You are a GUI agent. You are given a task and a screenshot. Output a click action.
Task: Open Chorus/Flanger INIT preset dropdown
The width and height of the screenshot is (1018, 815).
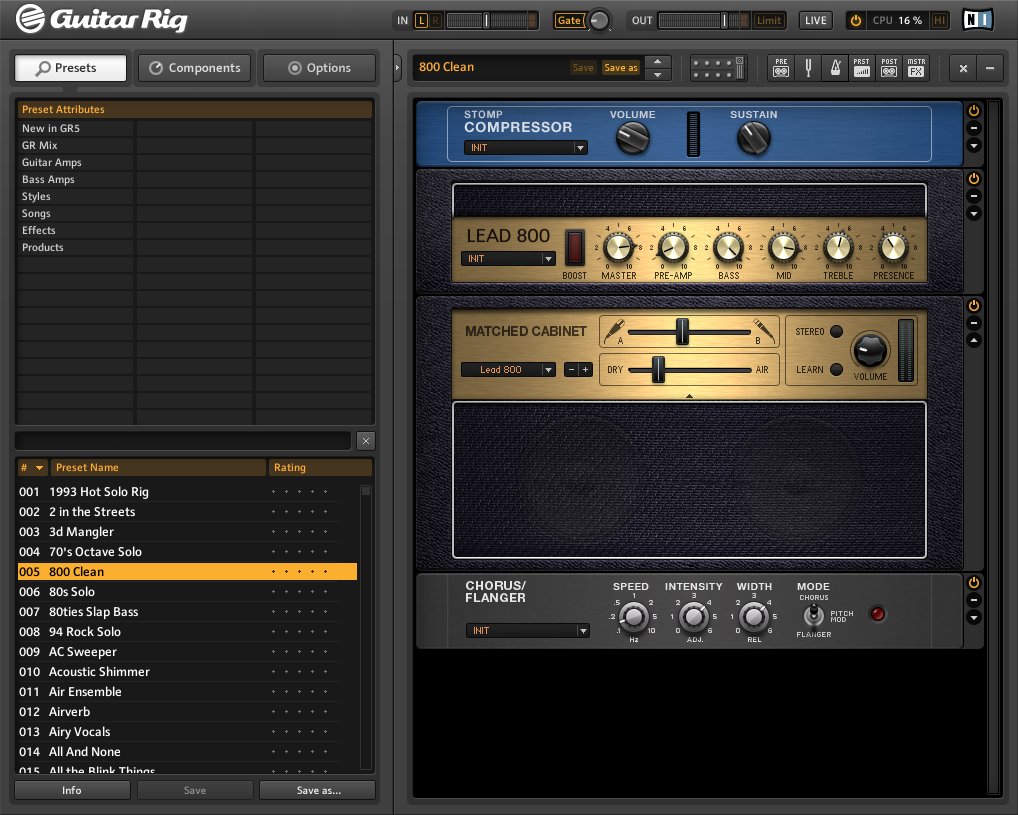pyautogui.click(x=527, y=631)
